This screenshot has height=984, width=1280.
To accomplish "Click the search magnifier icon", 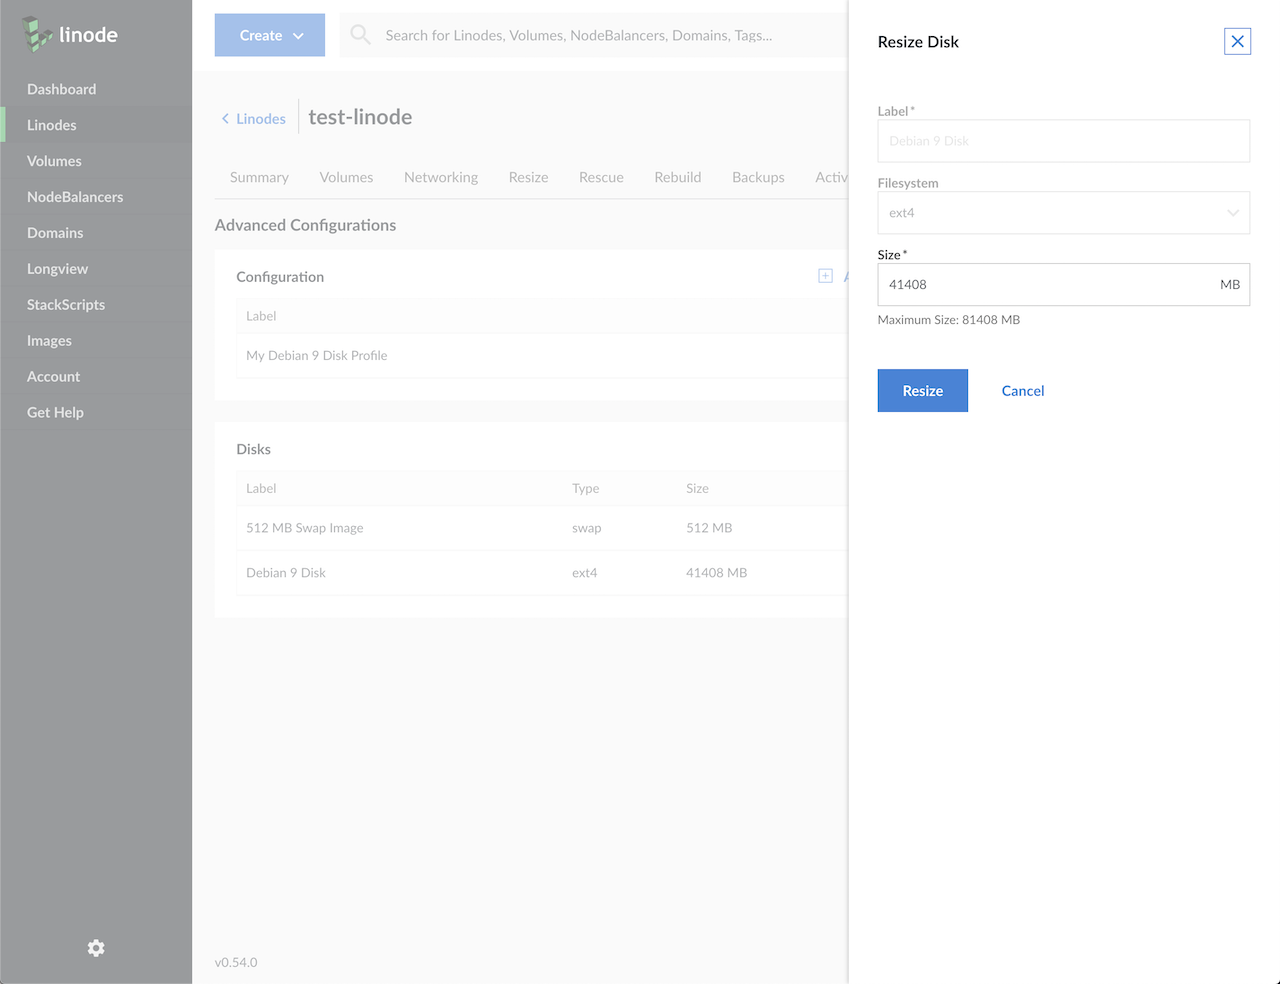I will click(x=361, y=35).
